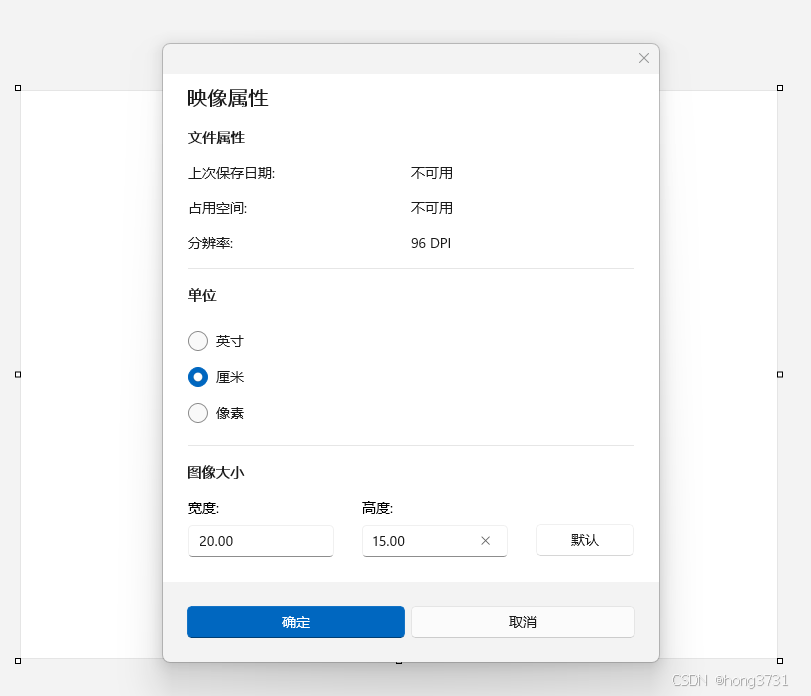Click the 上次保存日期 label
Image resolution: width=811 pixels, height=696 pixels.
231,173
